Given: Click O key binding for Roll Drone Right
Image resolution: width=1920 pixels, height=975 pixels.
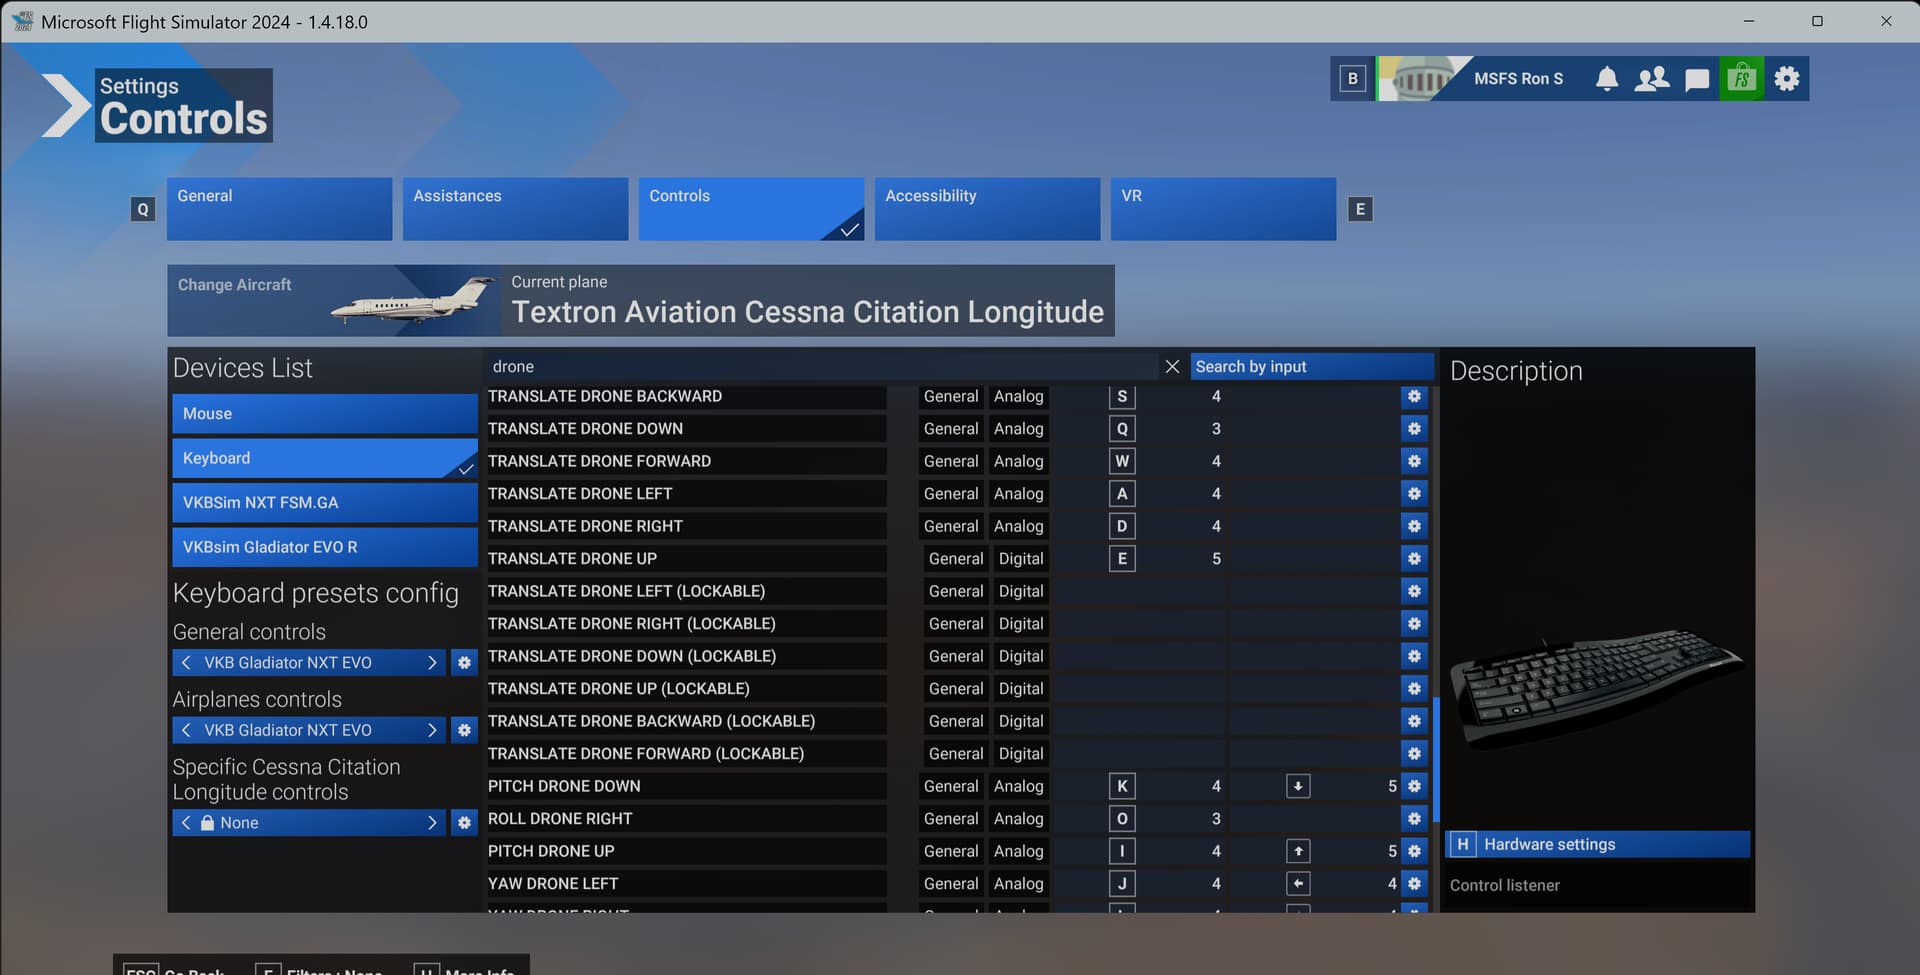Looking at the screenshot, I should pos(1122,819).
